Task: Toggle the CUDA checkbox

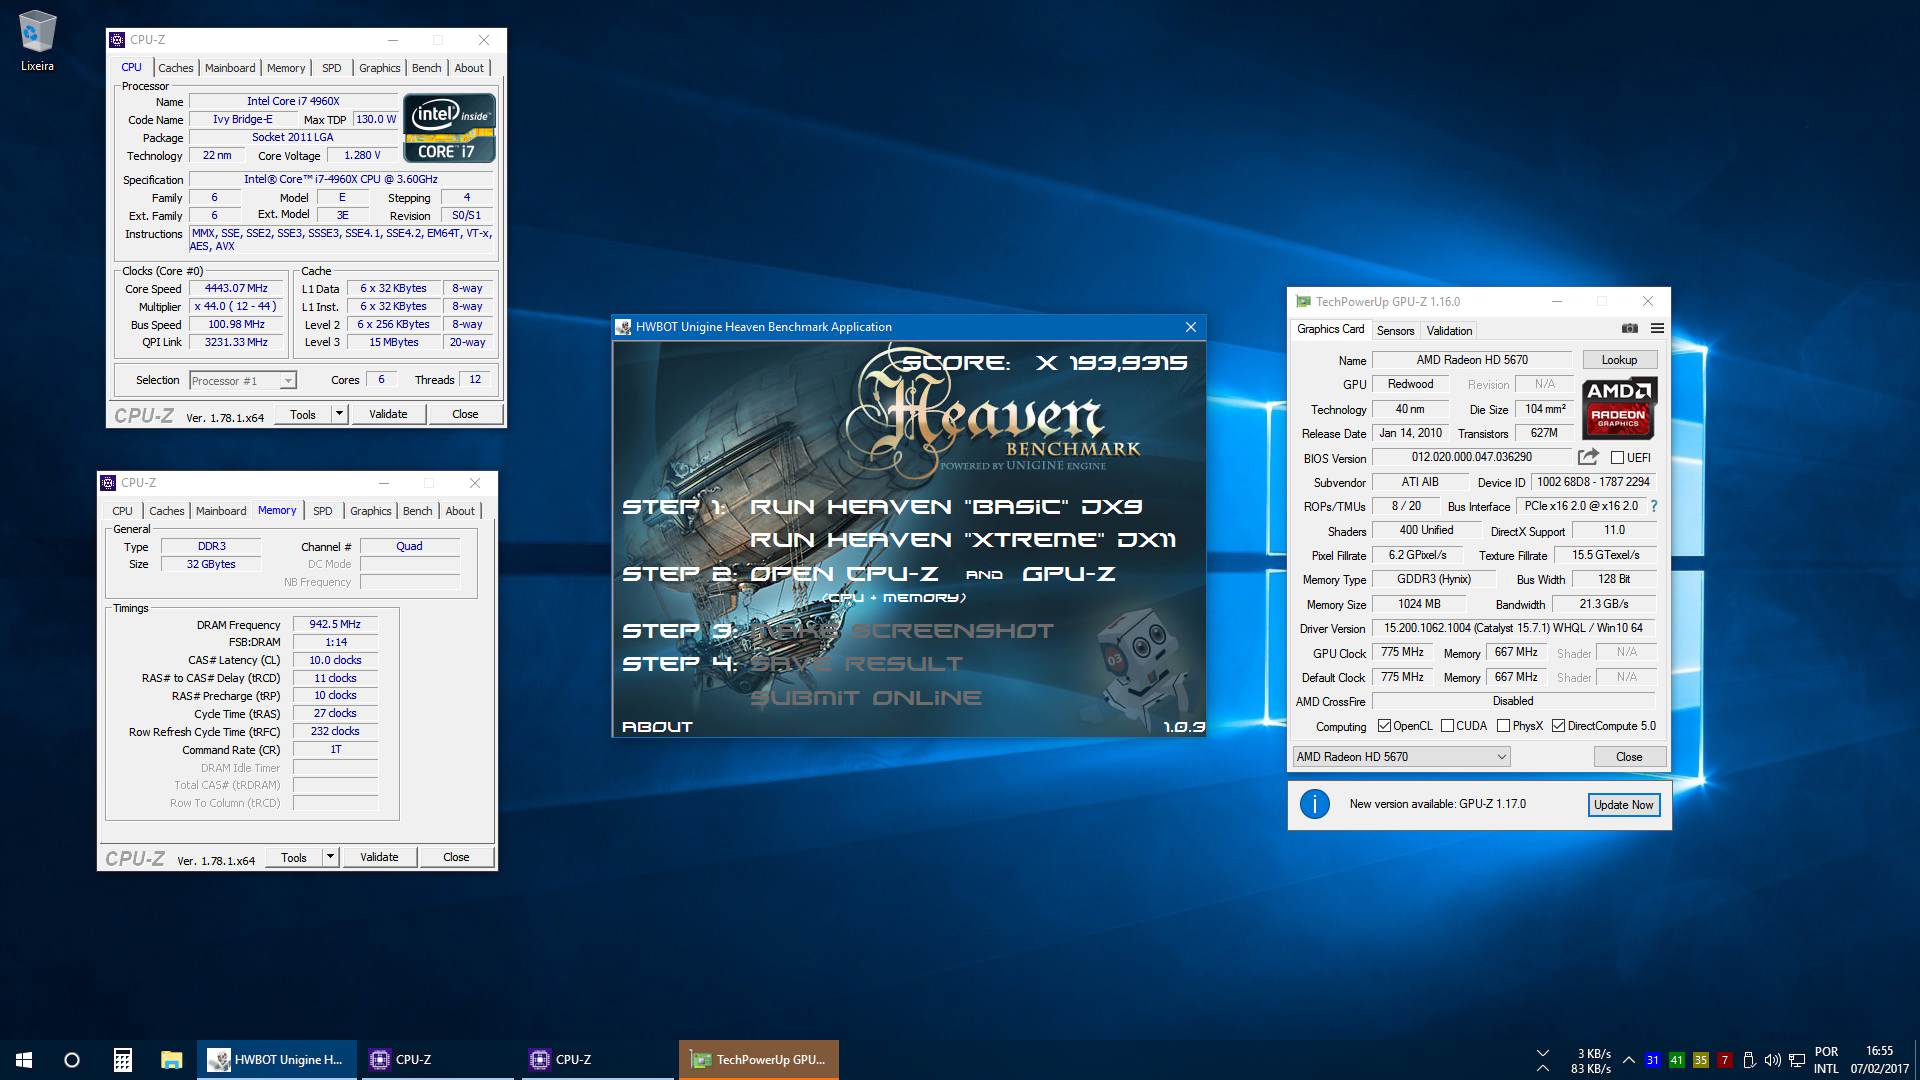Action: click(1447, 726)
